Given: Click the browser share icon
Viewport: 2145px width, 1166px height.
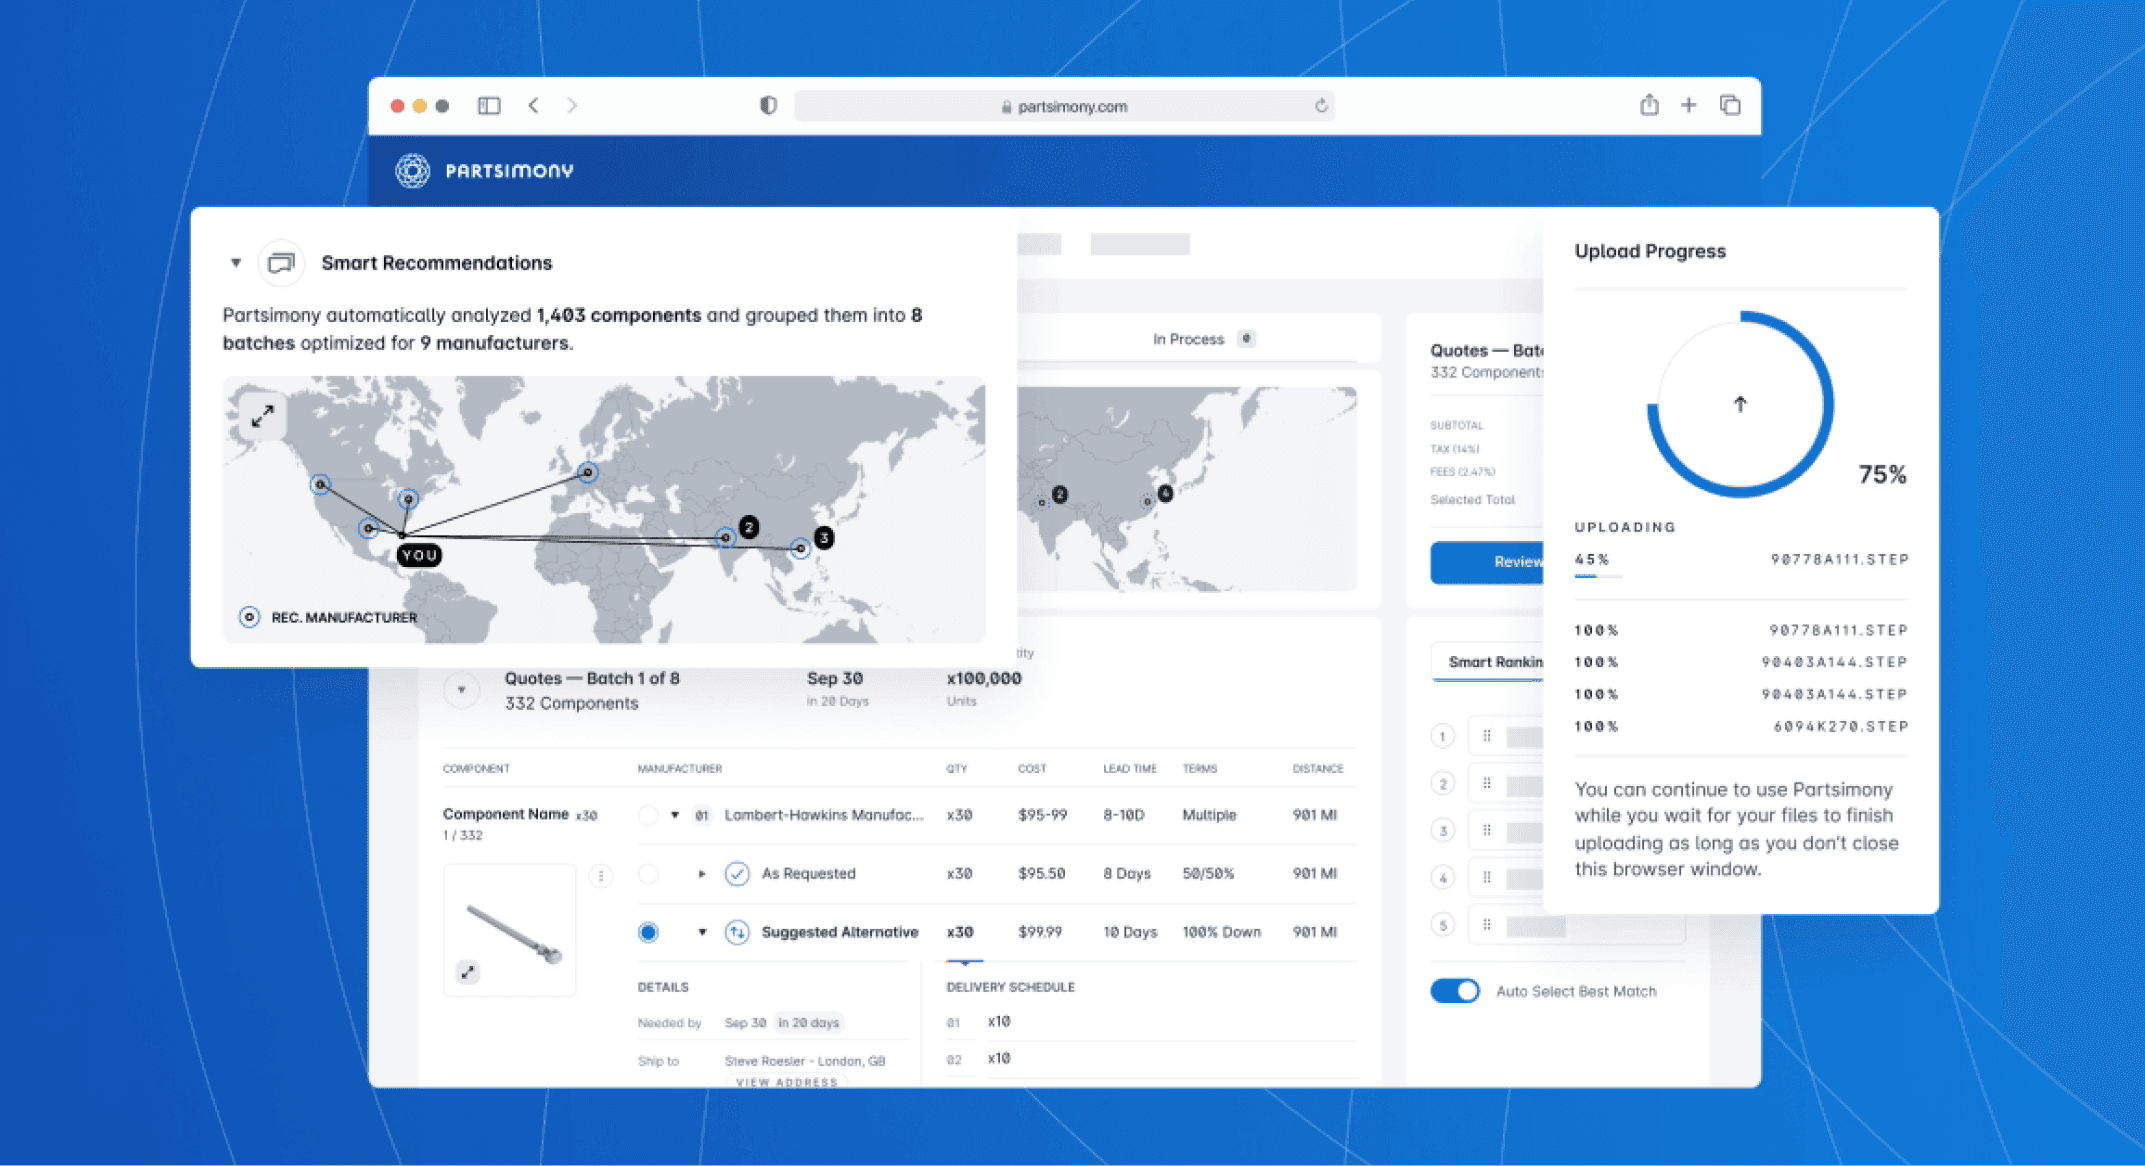Looking at the screenshot, I should pyautogui.click(x=1649, y=105).
